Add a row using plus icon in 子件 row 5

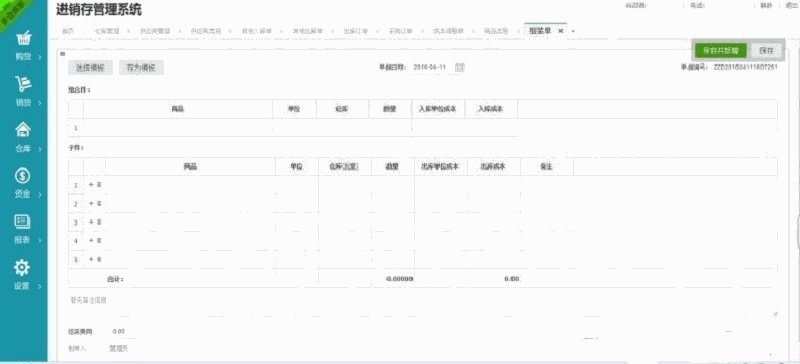91,259
